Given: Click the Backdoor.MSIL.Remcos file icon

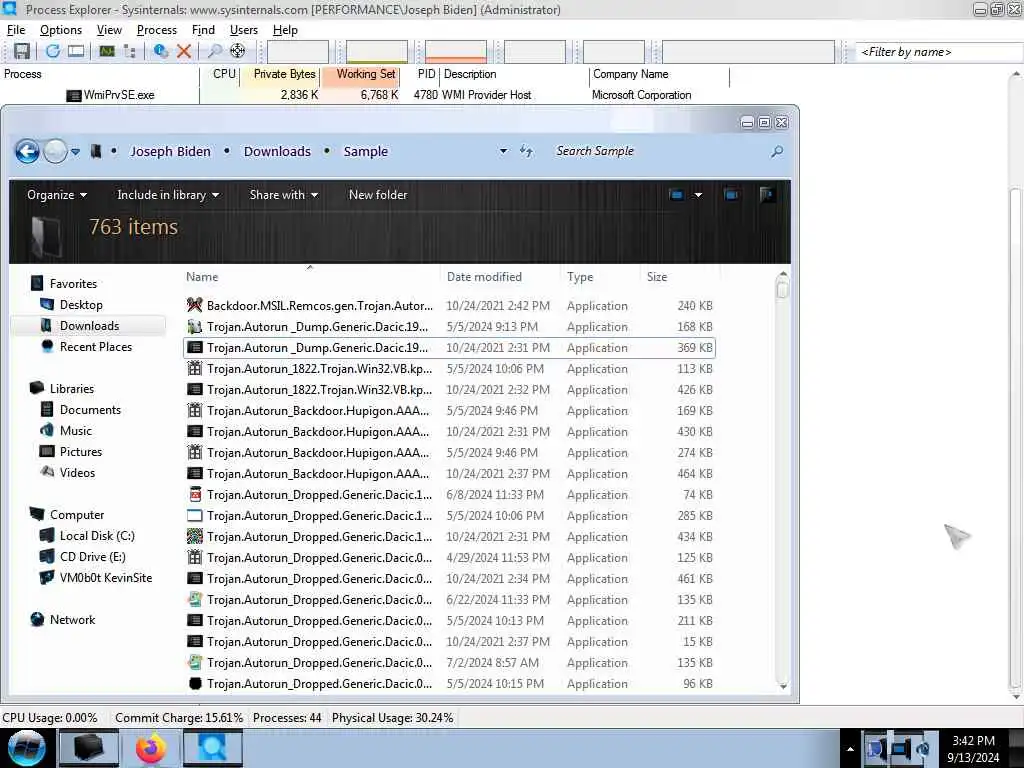Looking at the screenshot, I should click(x=195, y=305).
